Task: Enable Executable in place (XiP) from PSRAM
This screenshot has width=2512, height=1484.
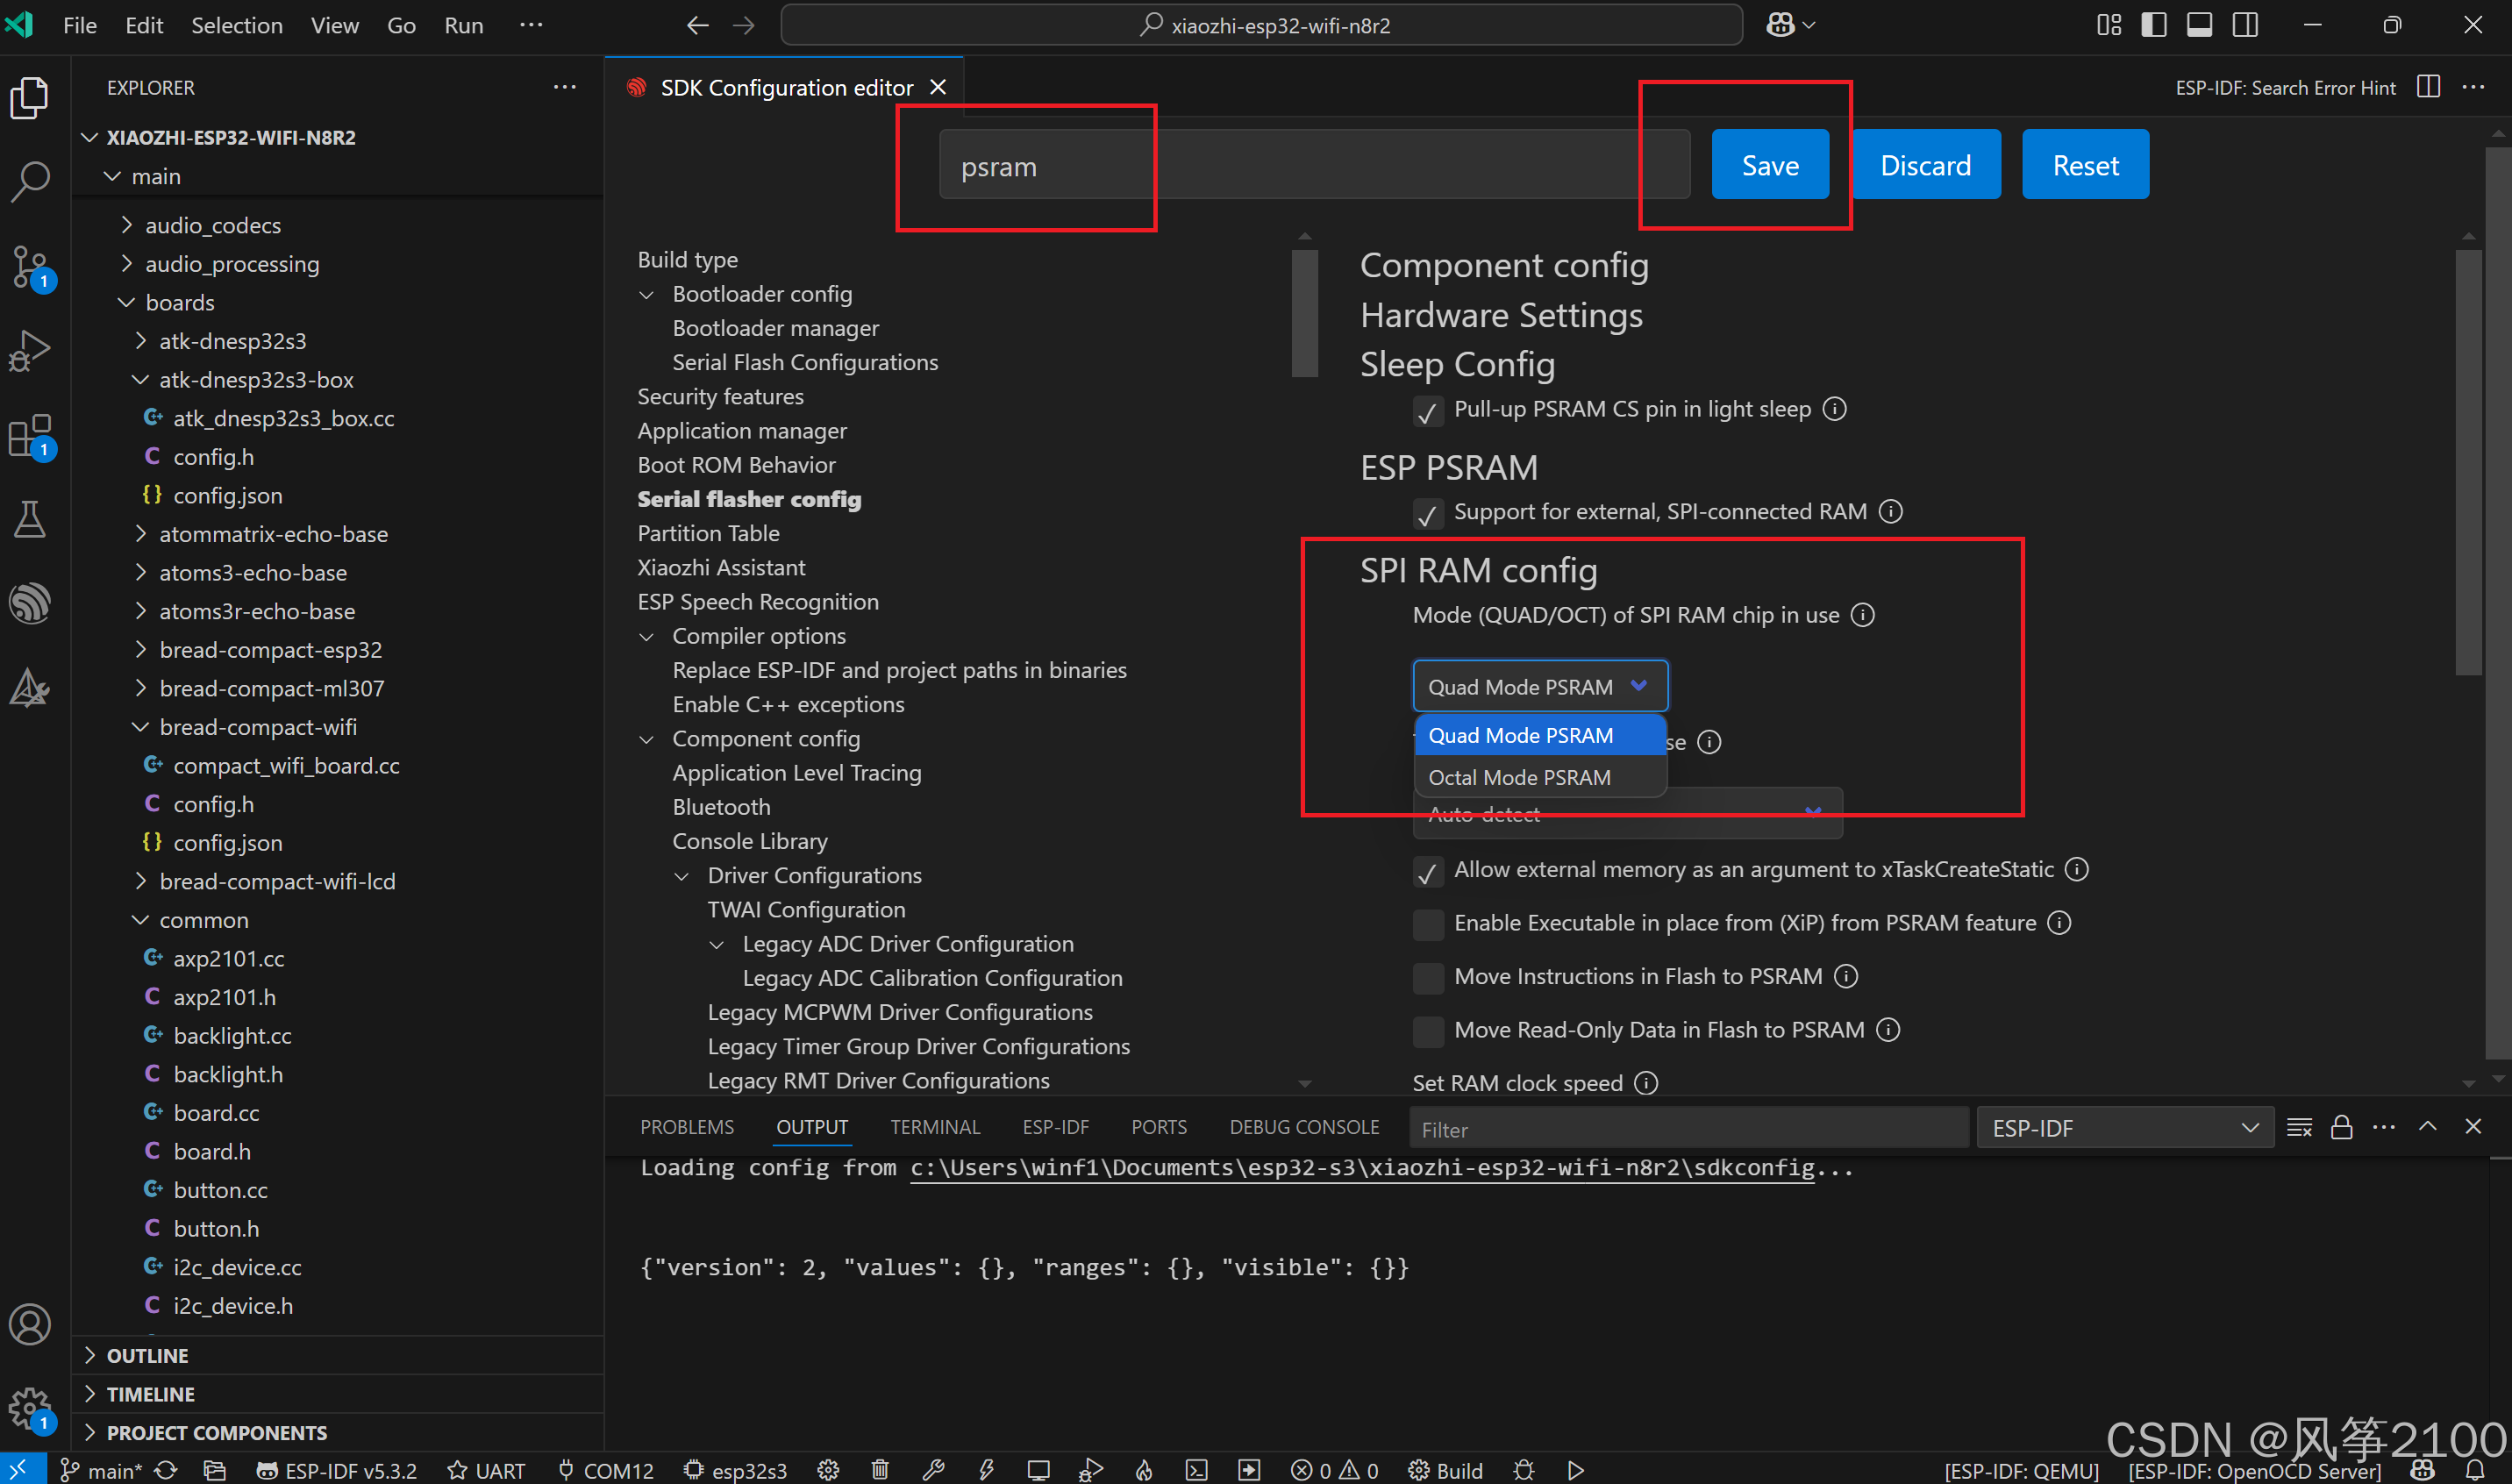Action: pos(1427,924)
